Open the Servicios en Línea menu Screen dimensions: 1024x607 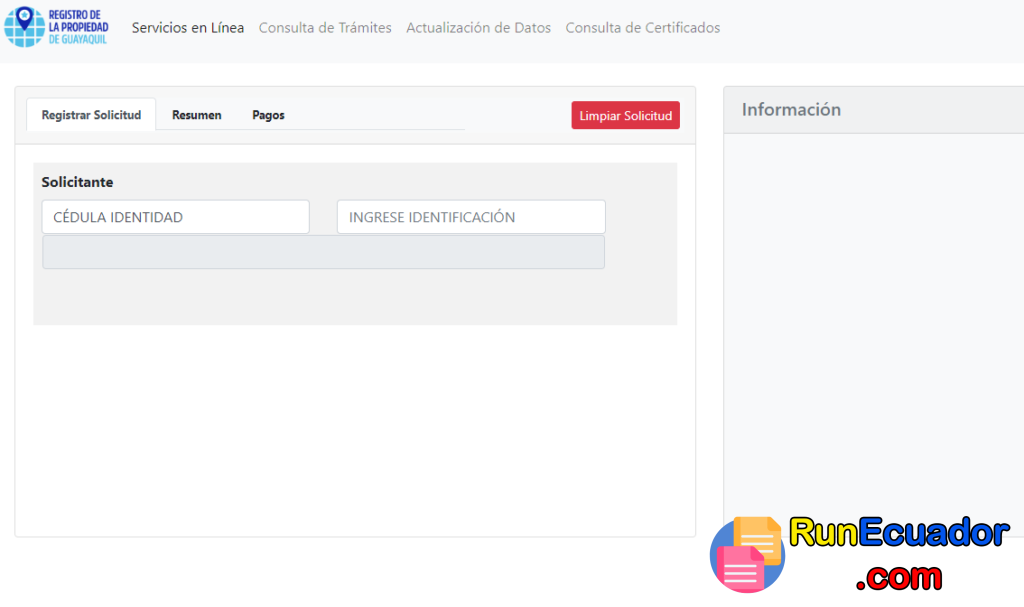(188, 27)
